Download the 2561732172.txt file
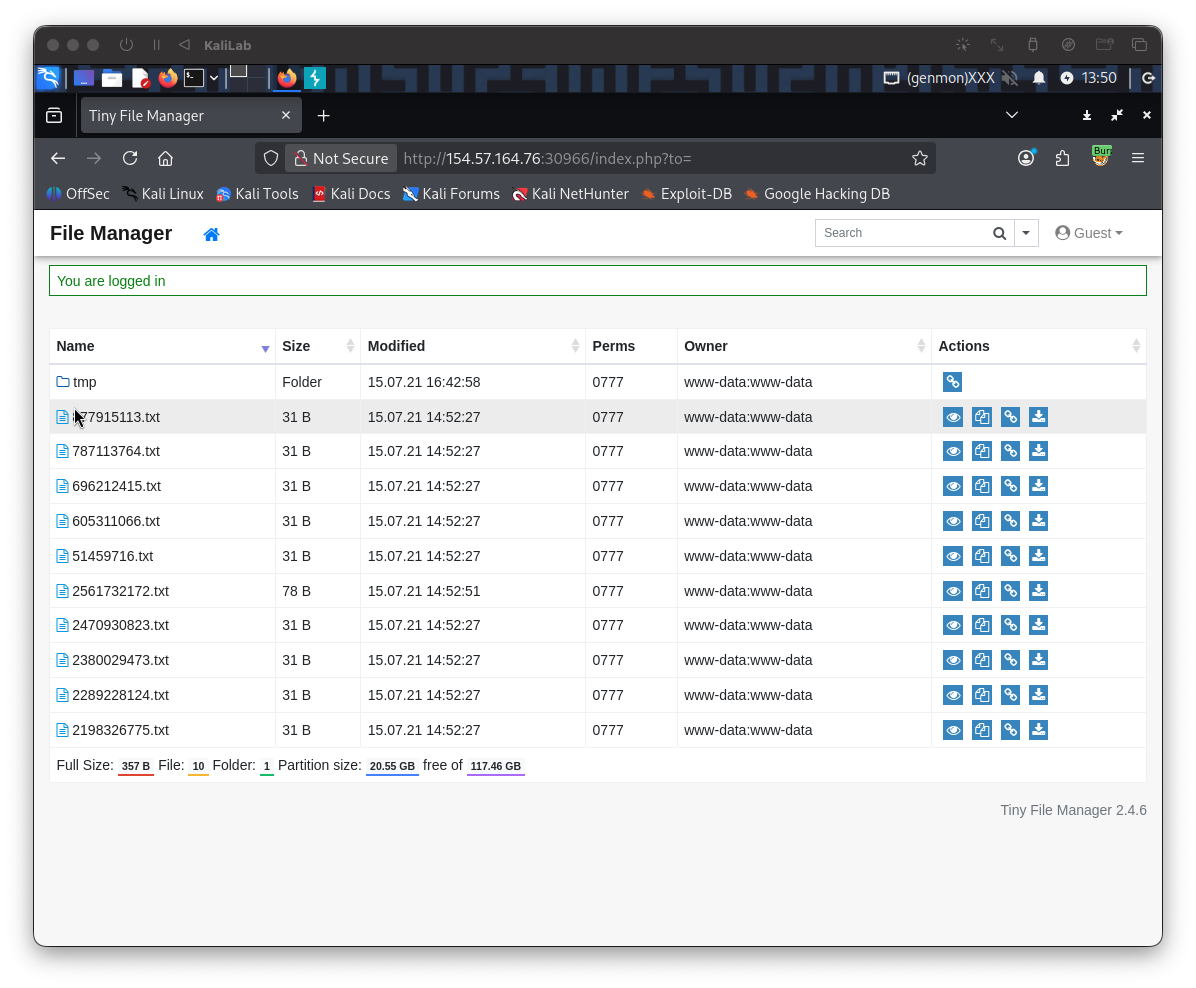Viewport: 1196px width, 988px height. coord(1038,591)
